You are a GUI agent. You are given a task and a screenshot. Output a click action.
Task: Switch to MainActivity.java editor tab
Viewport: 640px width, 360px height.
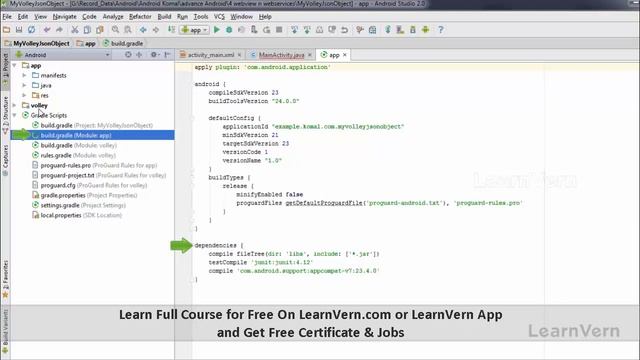281,55
